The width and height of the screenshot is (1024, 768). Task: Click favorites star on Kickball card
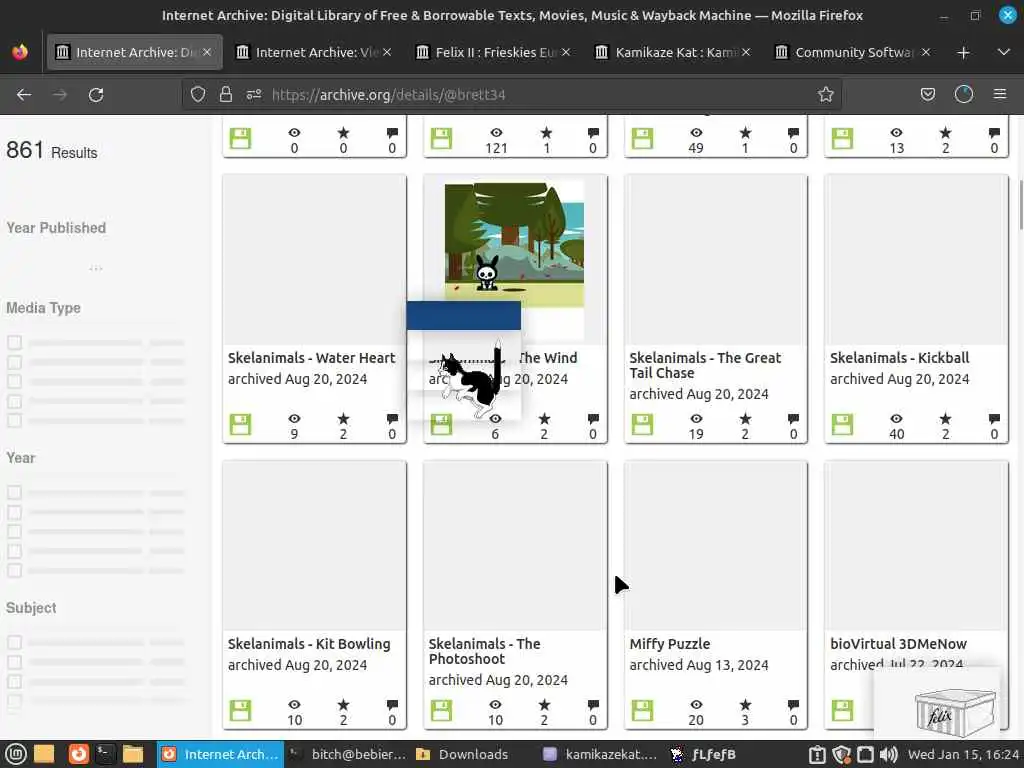tap(945, 419)
